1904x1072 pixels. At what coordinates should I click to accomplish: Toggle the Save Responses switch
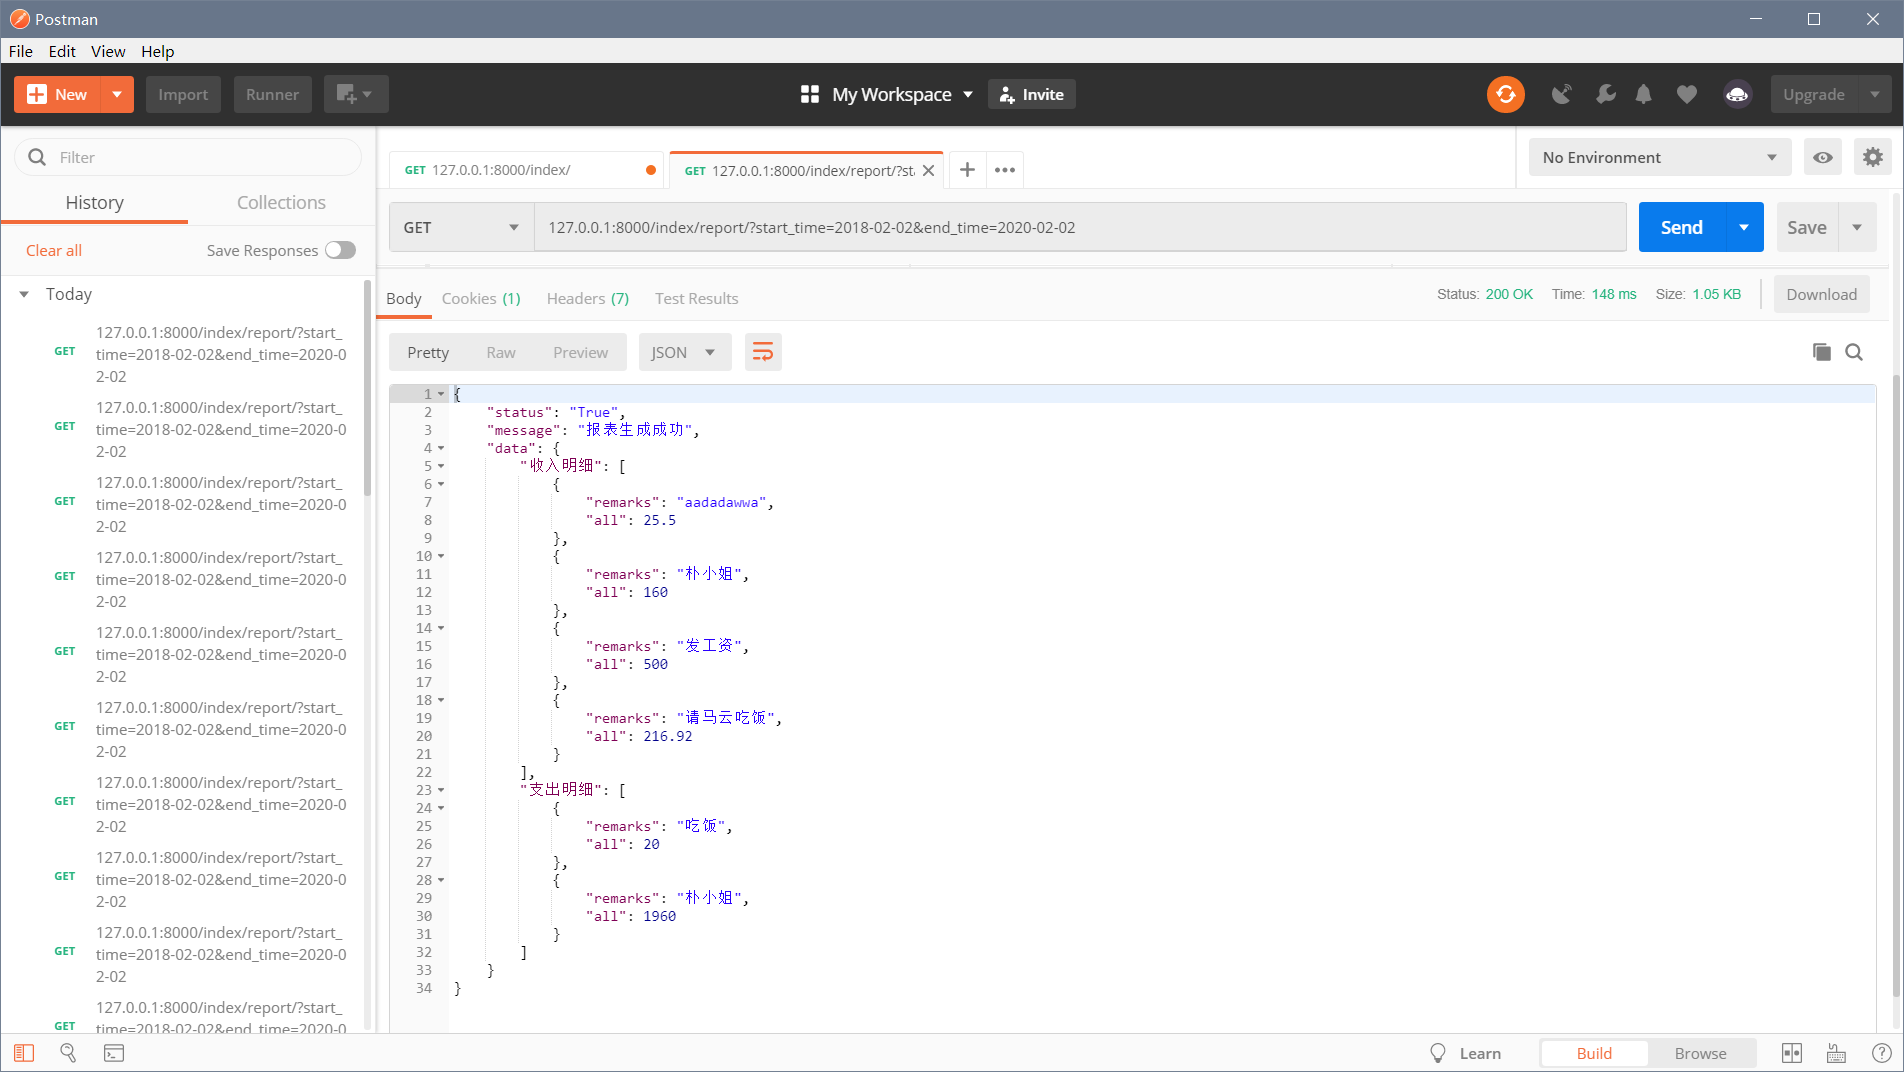tap(340, 250)
